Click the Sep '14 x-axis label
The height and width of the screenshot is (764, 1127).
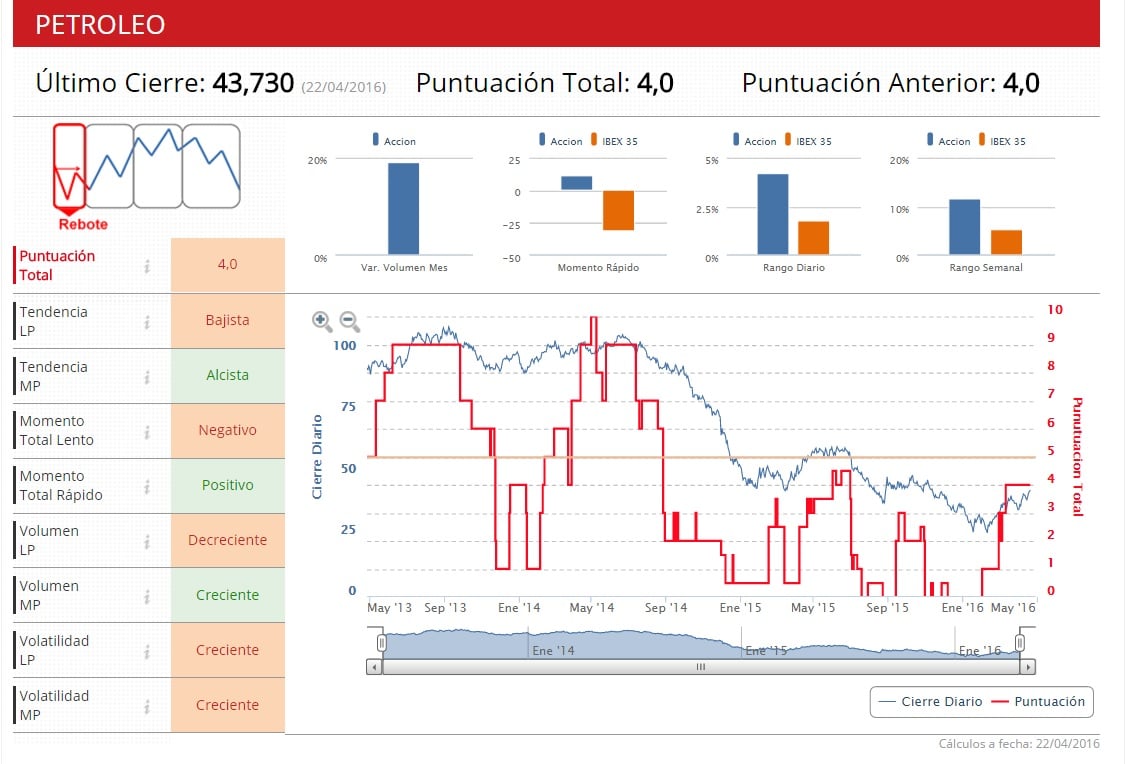tap(666, 608)
